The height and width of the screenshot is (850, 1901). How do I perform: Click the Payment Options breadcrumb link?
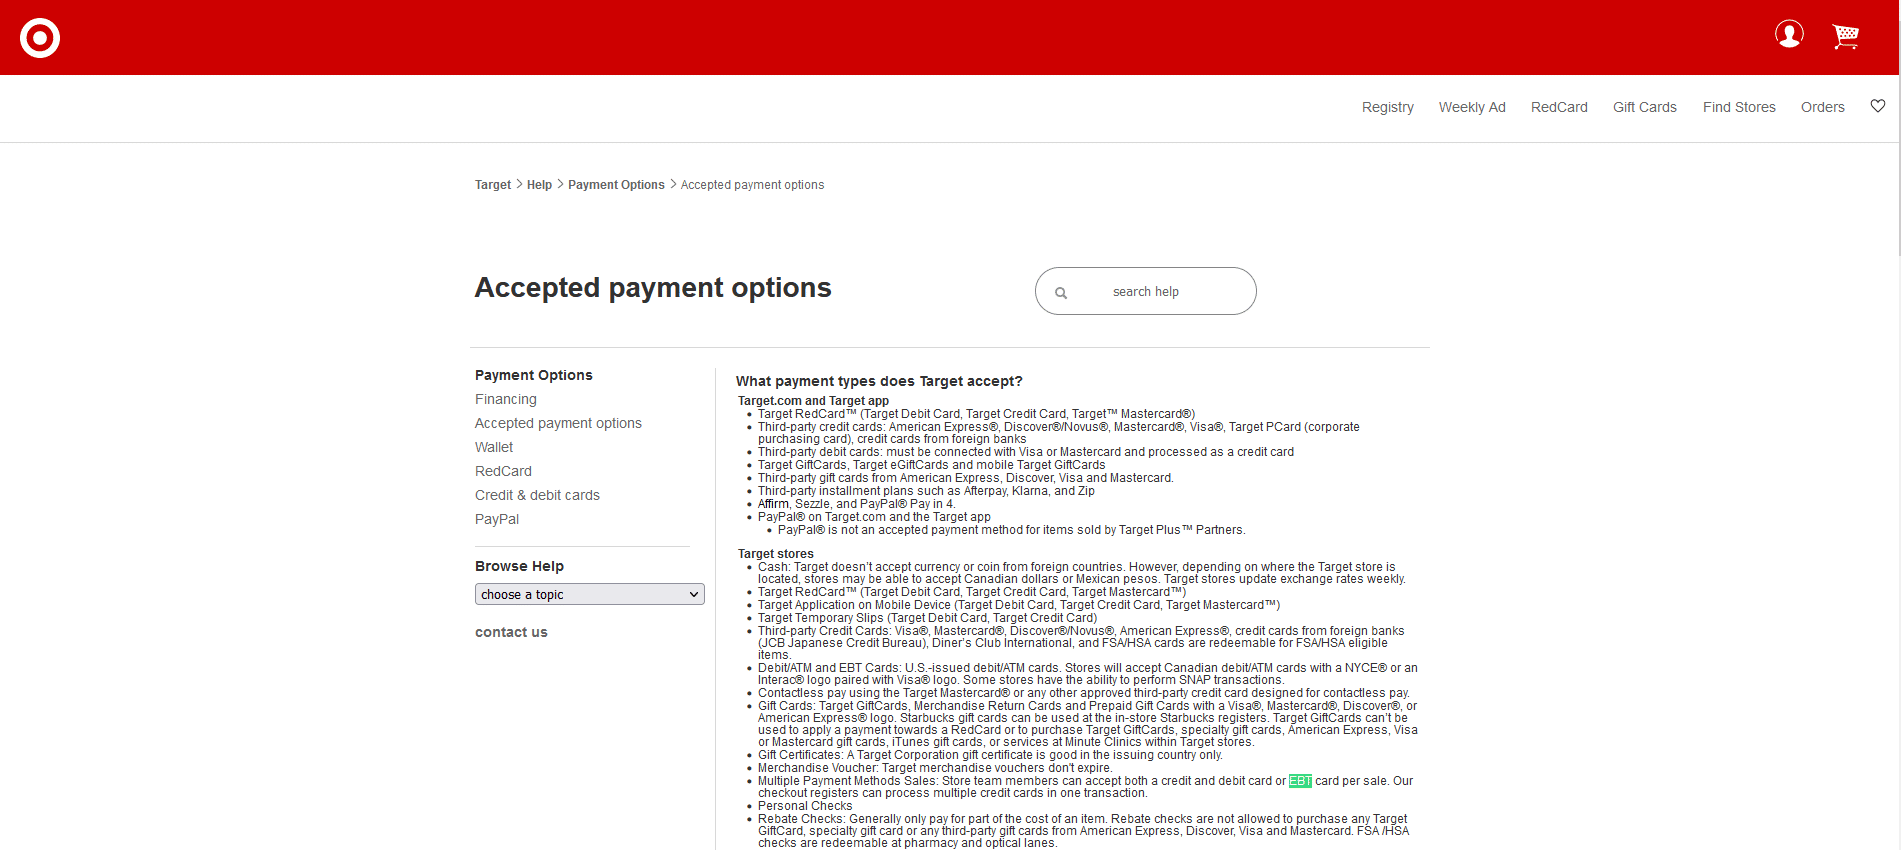pos(616,185)
